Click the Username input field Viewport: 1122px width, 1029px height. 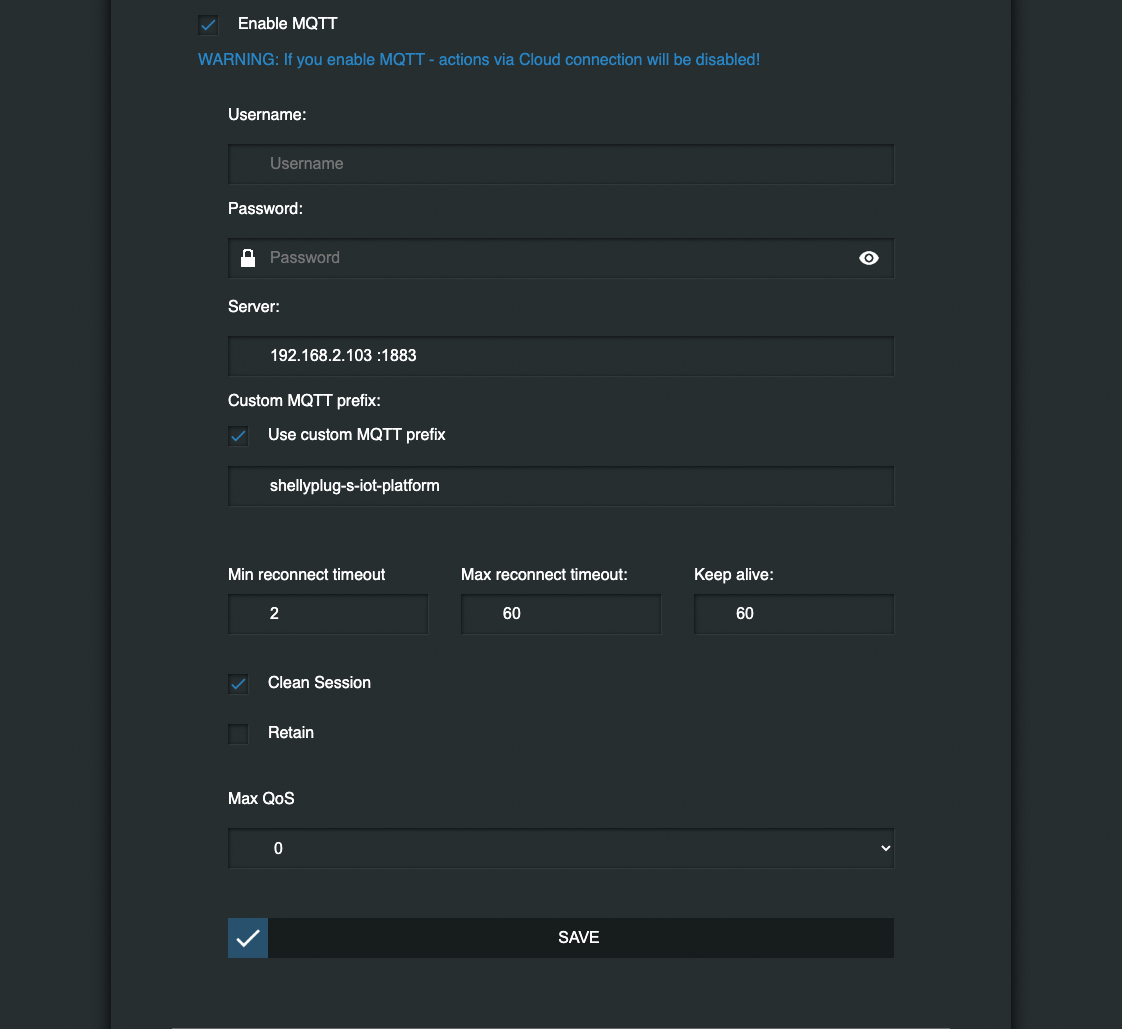pyautogui.click(x=560, y=164)
